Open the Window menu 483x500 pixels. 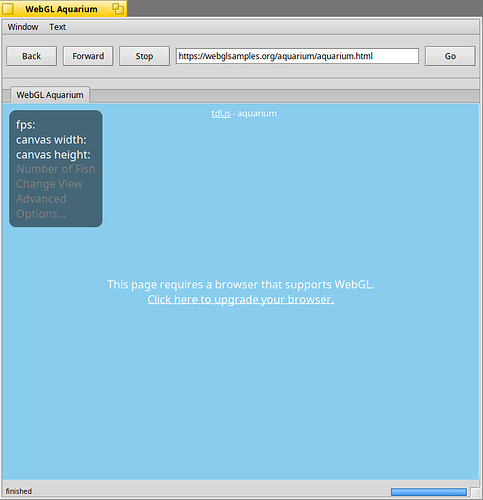click(x=23, y=27)
